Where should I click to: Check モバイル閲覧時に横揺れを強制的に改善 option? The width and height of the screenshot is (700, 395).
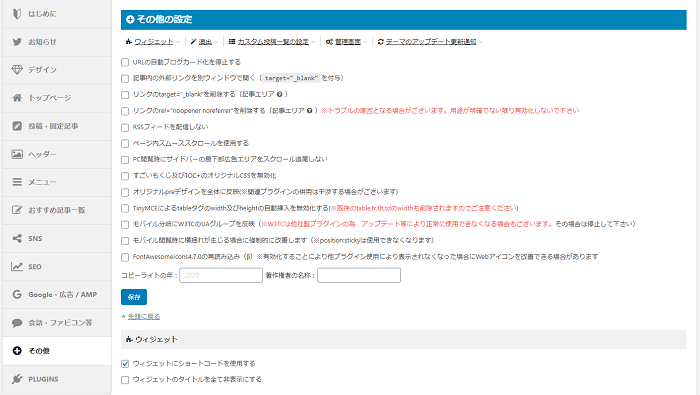(125, 241)
